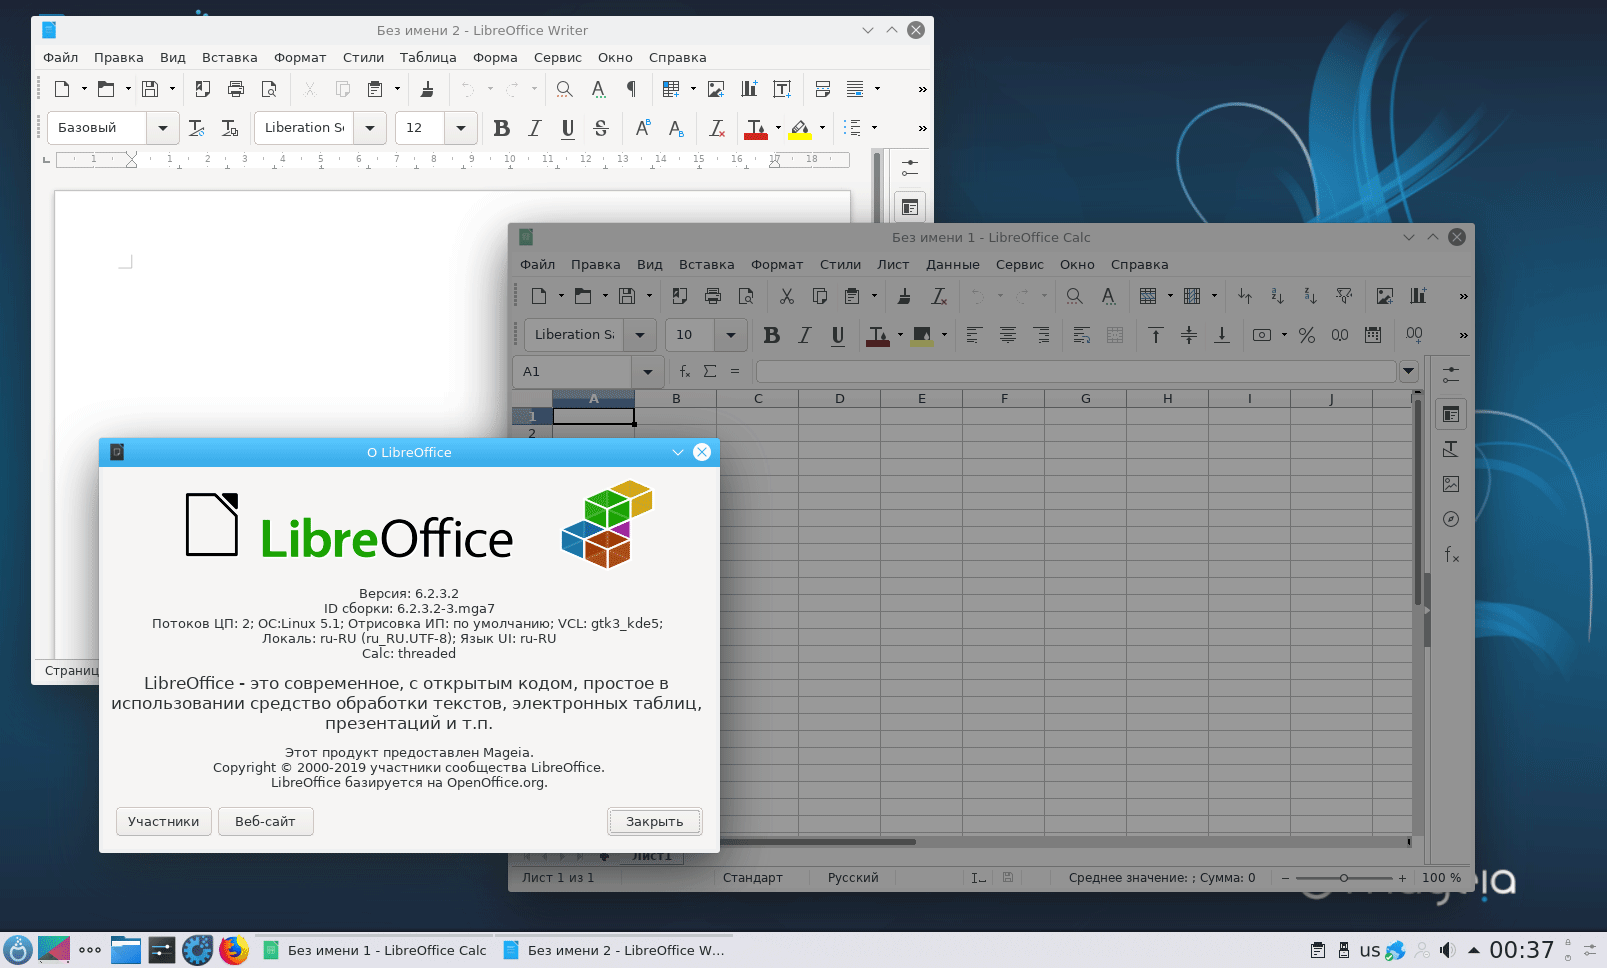The width and height of the screenshot is (1607, 968).
Task: Open the Таблица menu in Writer
Action: tap(428, 58)
